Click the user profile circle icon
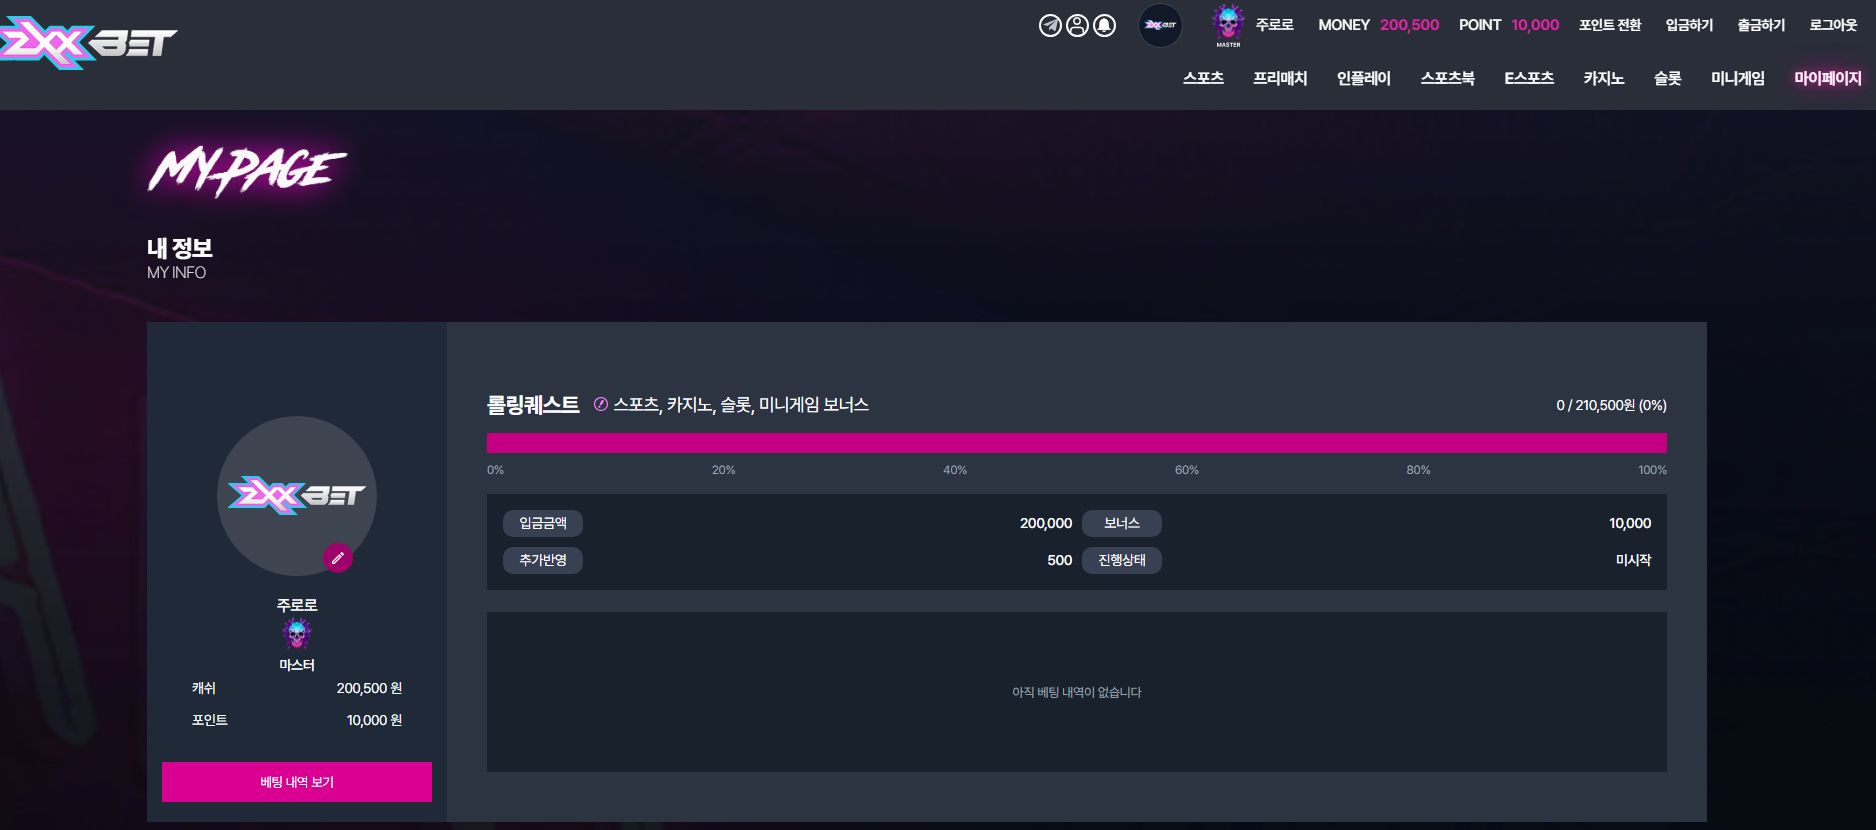This screenshot has height=830, width=1876. coord(1077,25)
